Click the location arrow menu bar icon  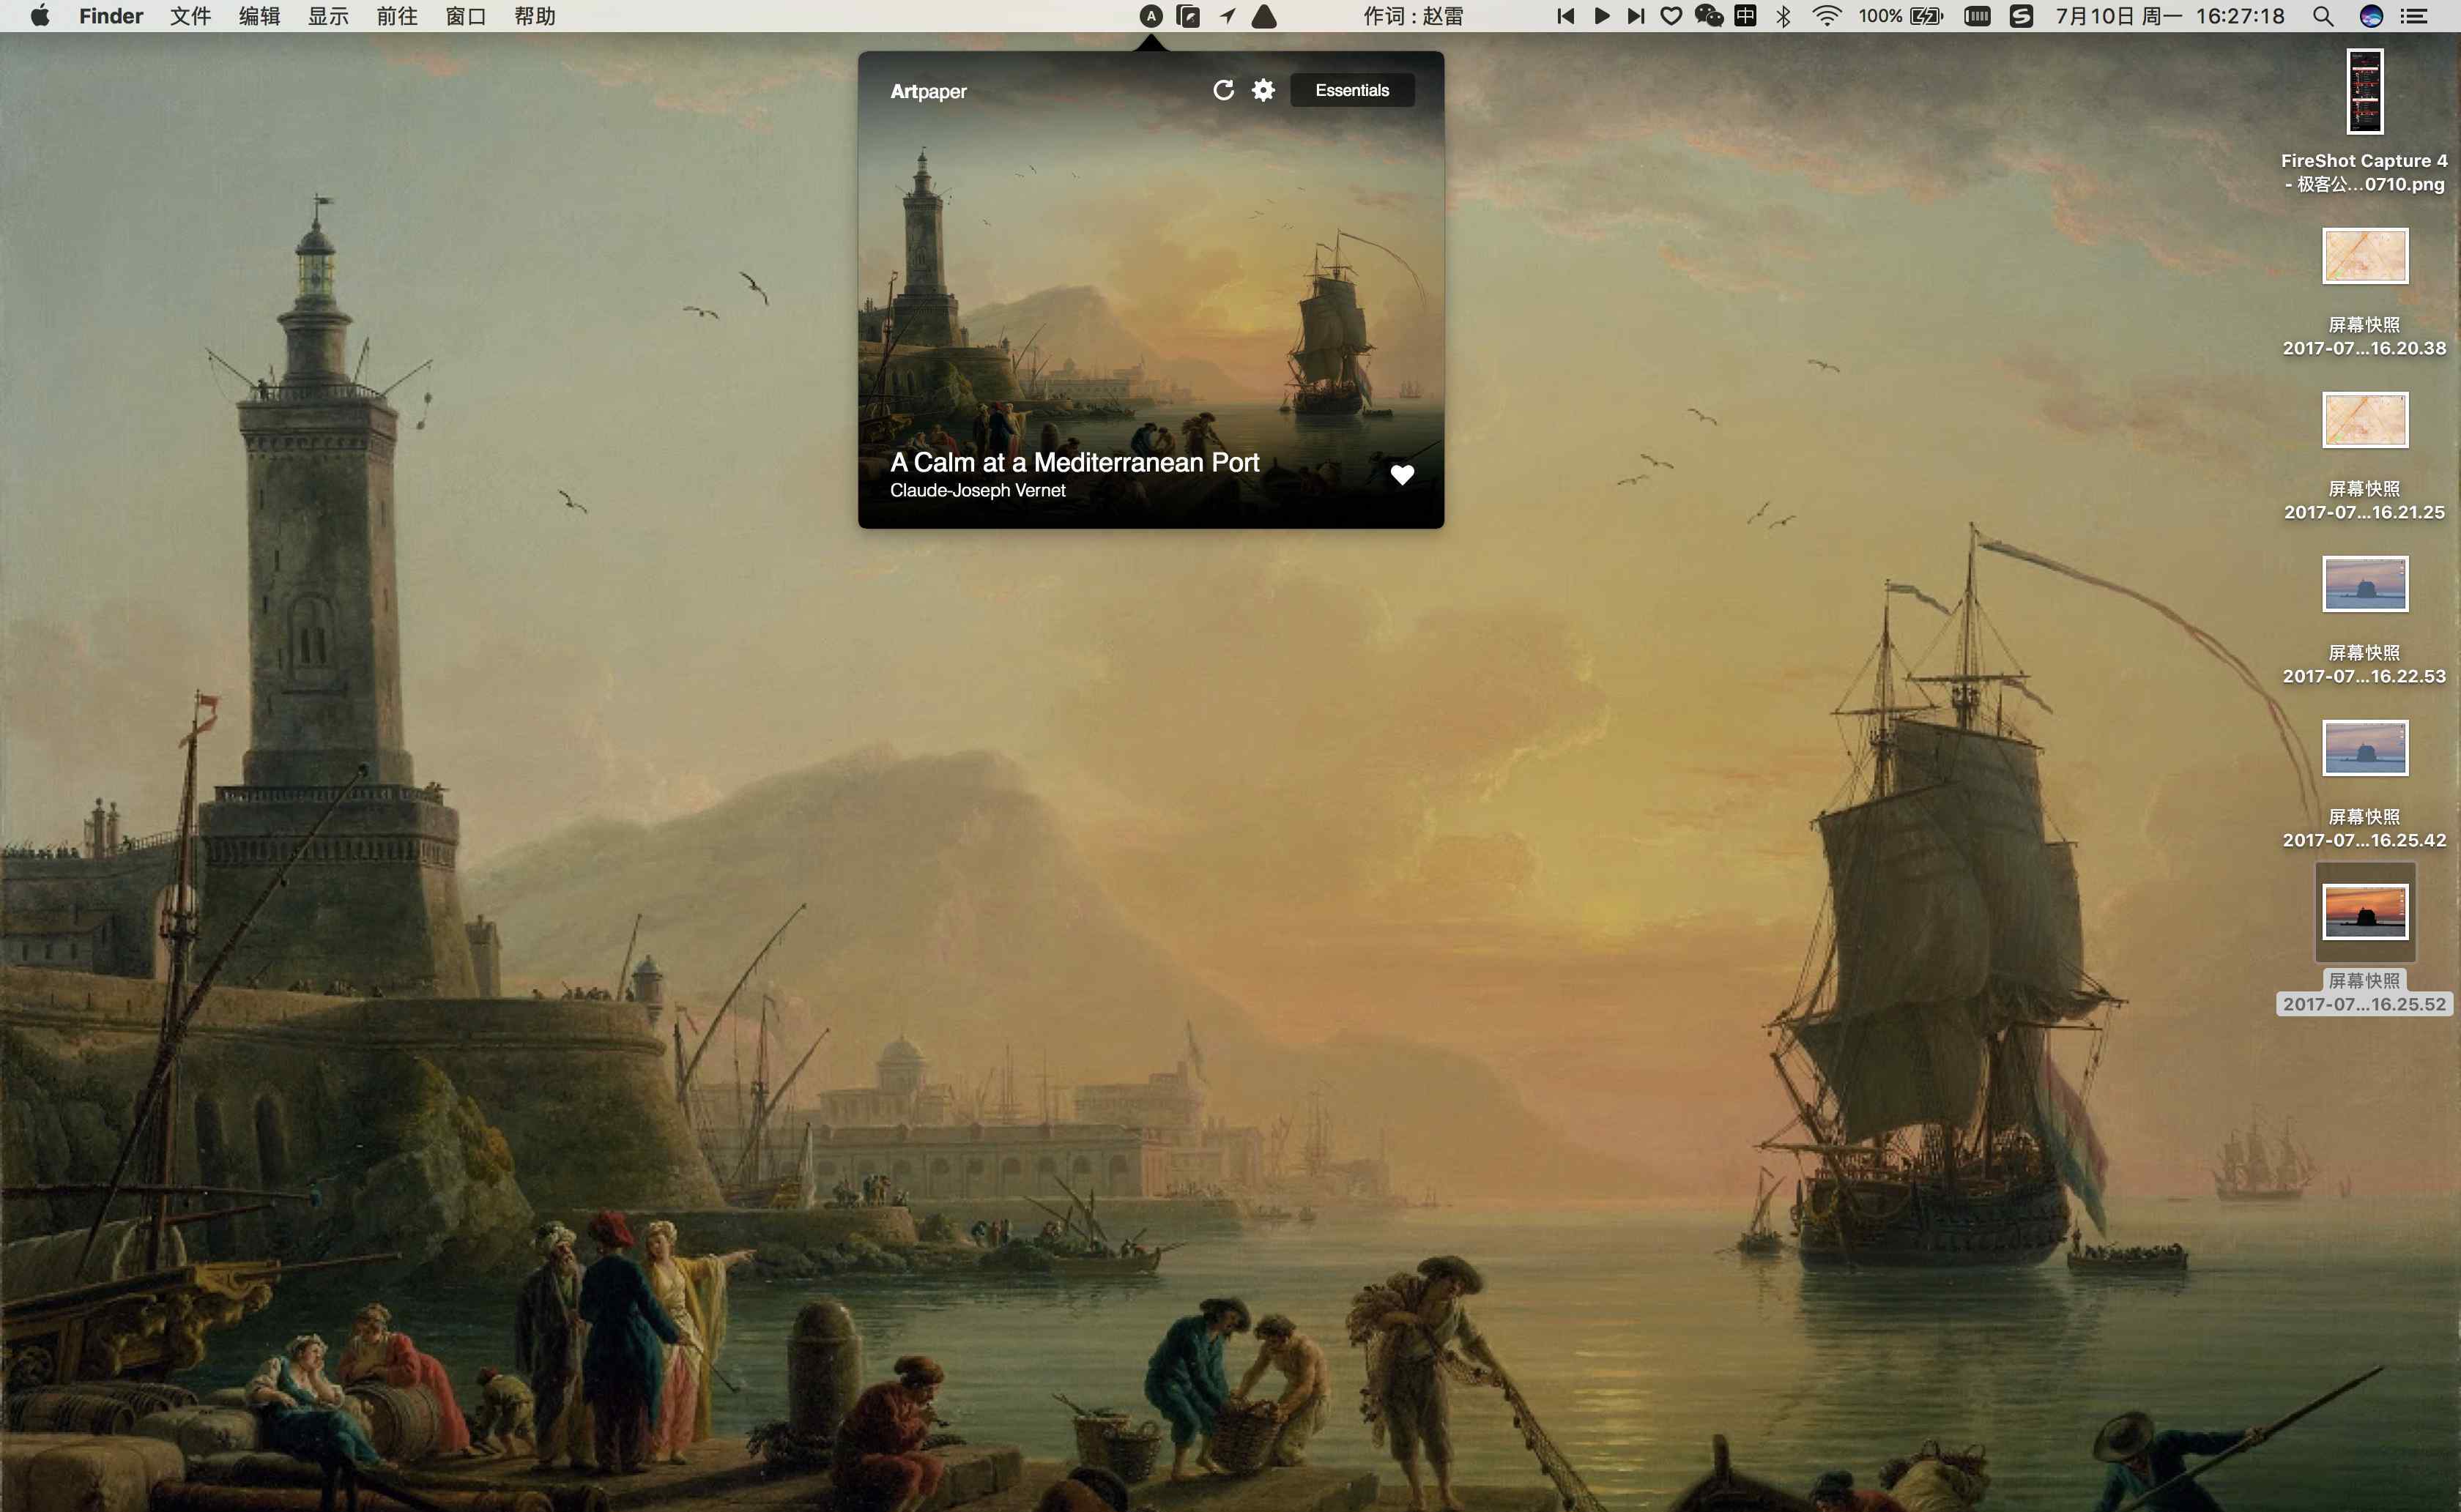pyautogui.click(x=1227, y=16)
